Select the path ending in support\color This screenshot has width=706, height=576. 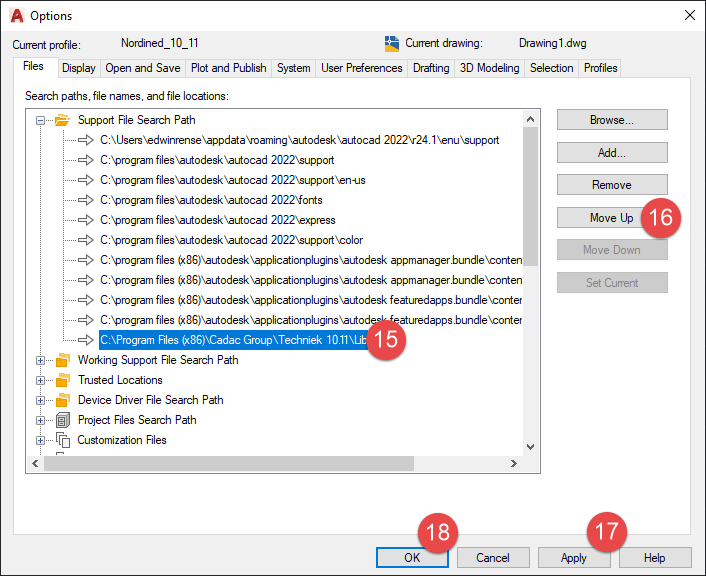(x=231, y=240)
